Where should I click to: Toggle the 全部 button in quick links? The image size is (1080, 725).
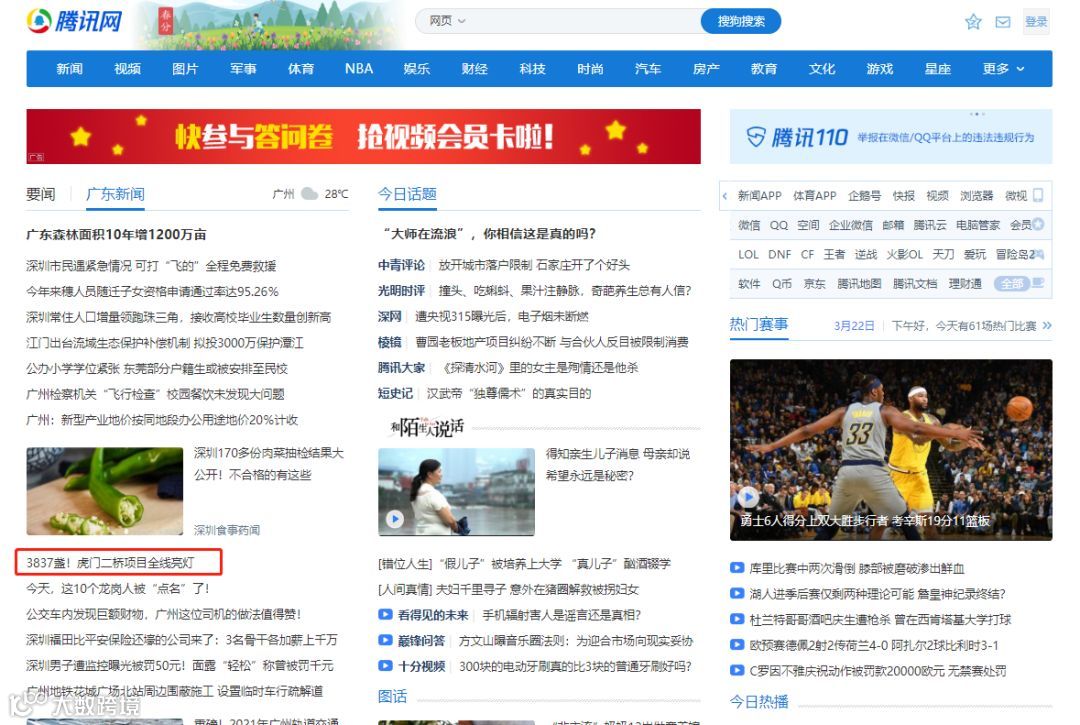[1012, 284]
